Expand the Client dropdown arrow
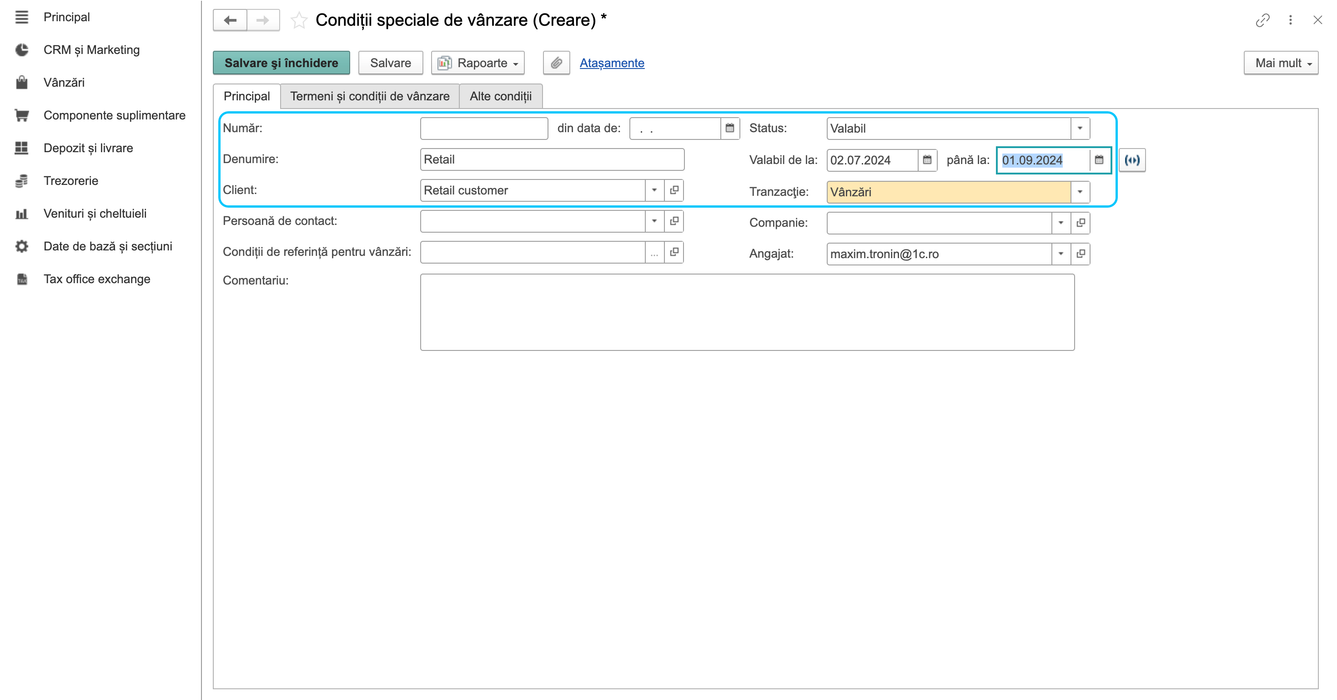The image size is (1337, 700). click(x=655, y=190)
